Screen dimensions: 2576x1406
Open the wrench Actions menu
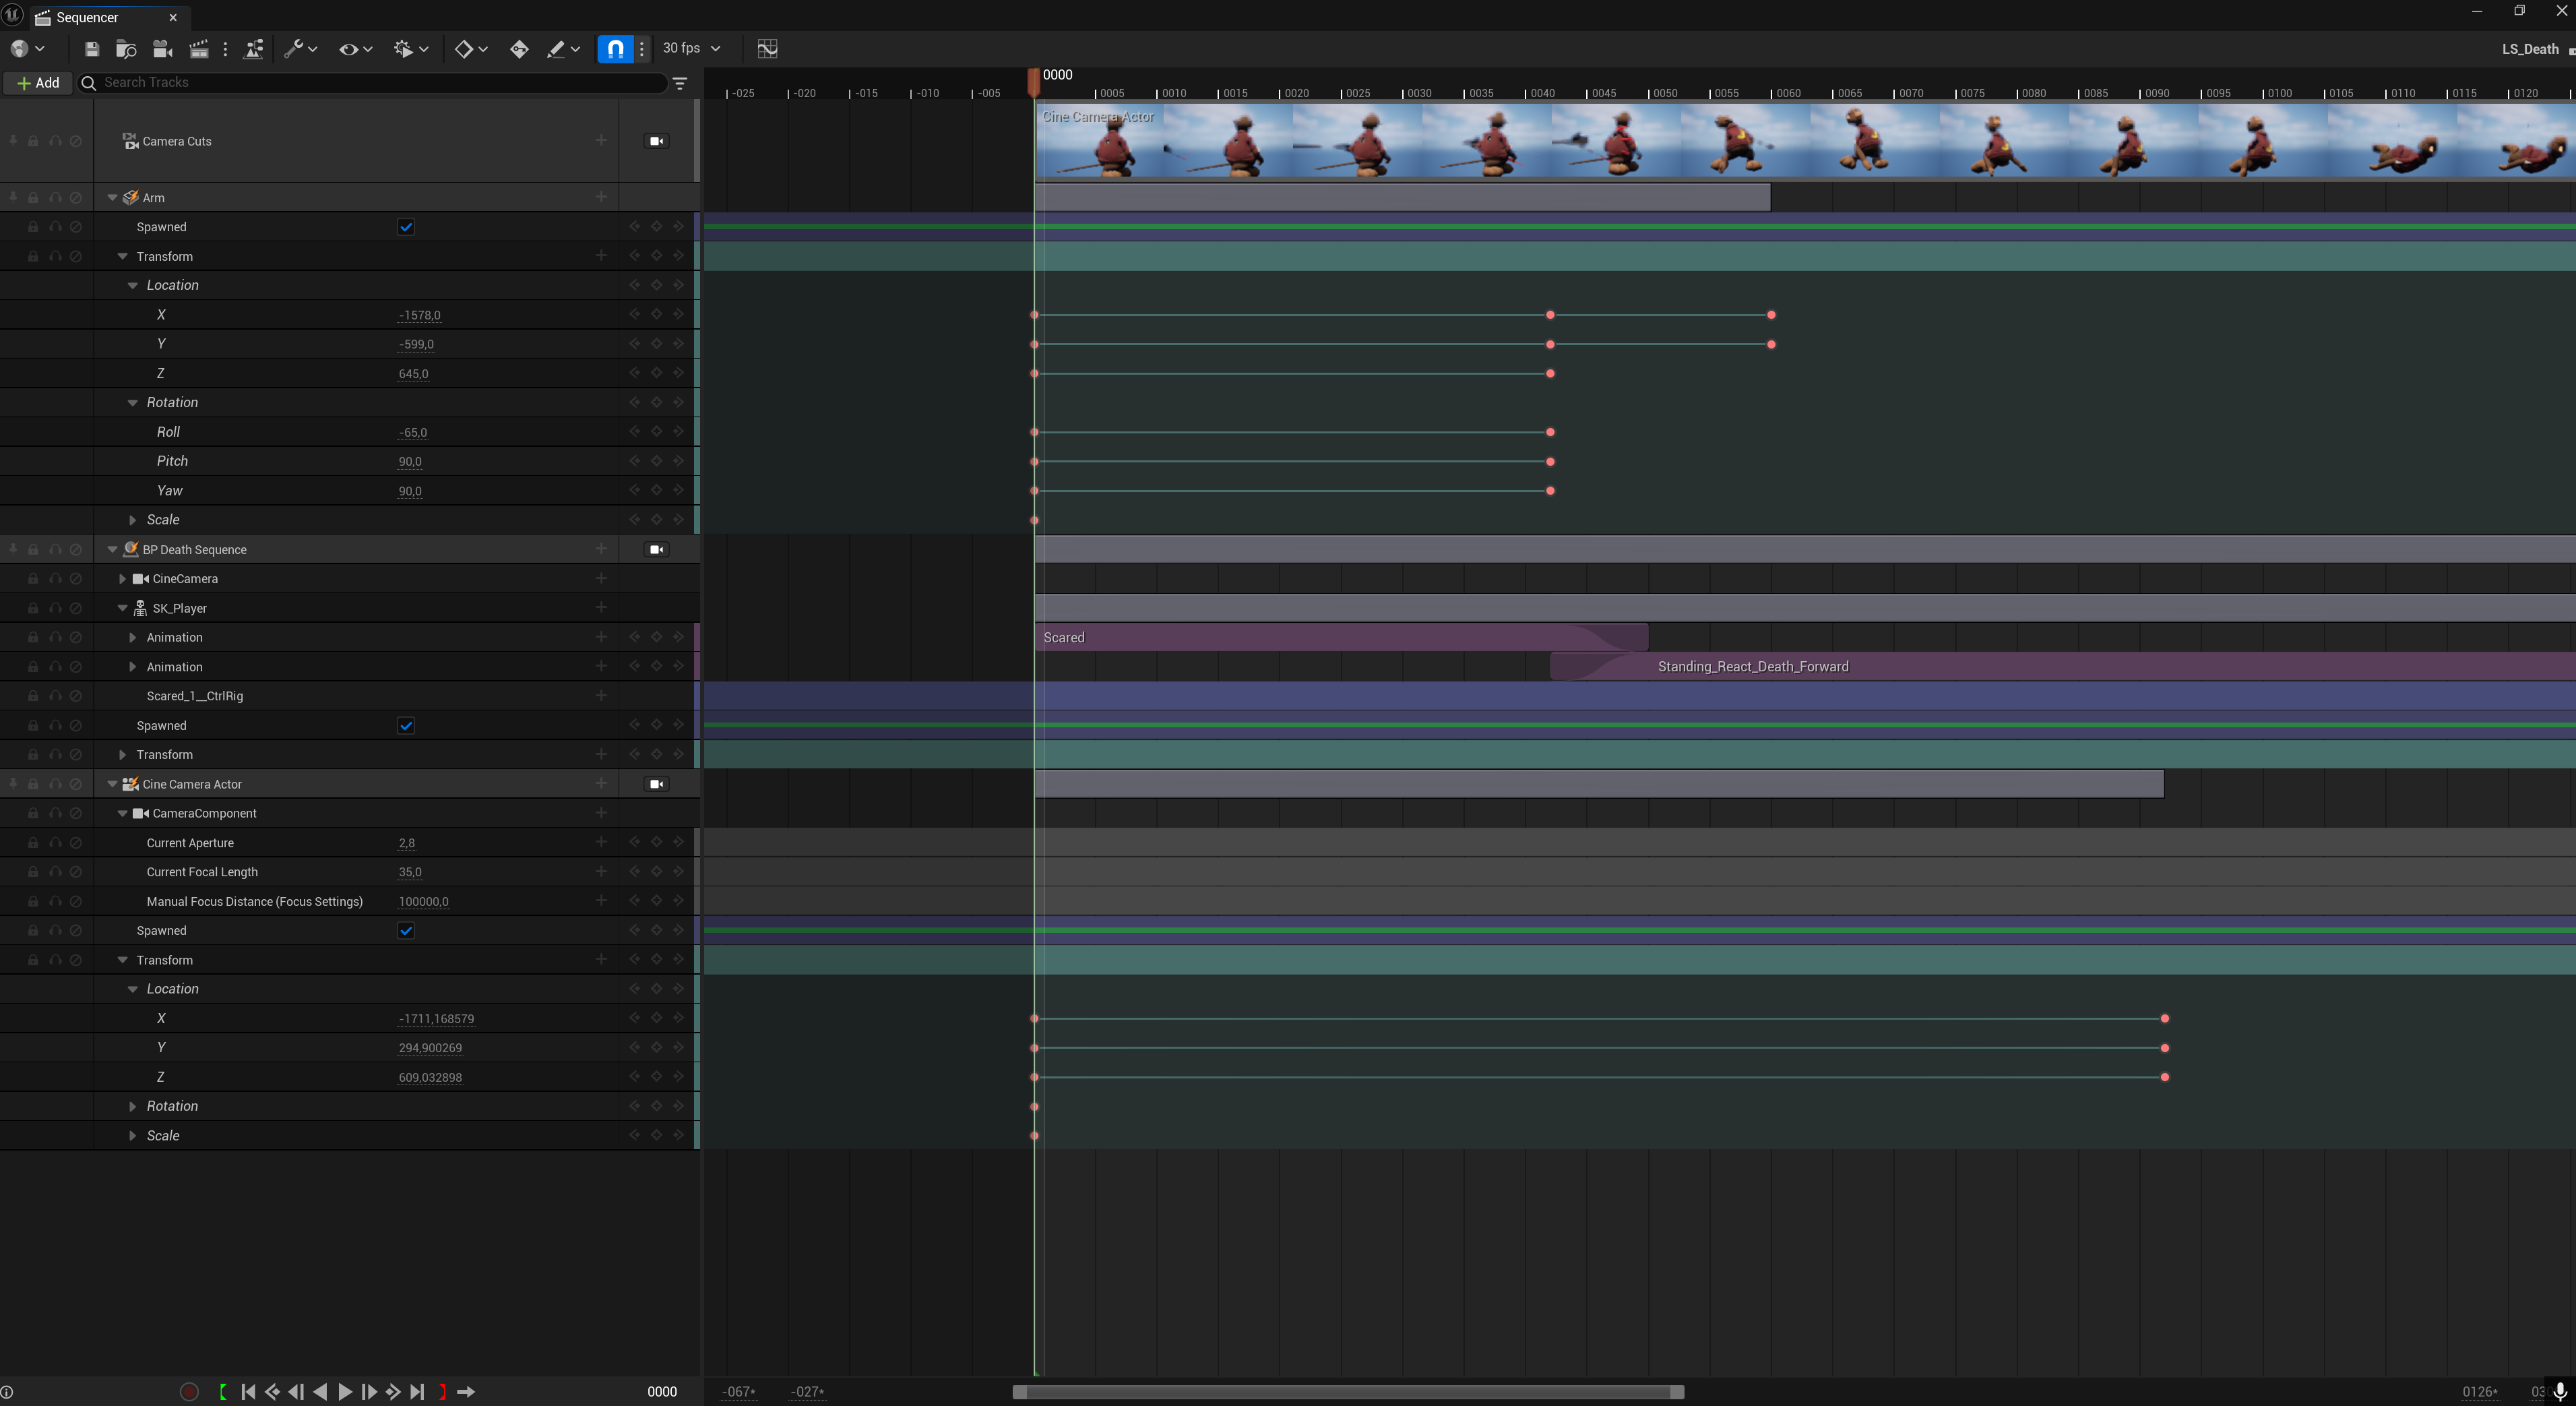point(300,49)
